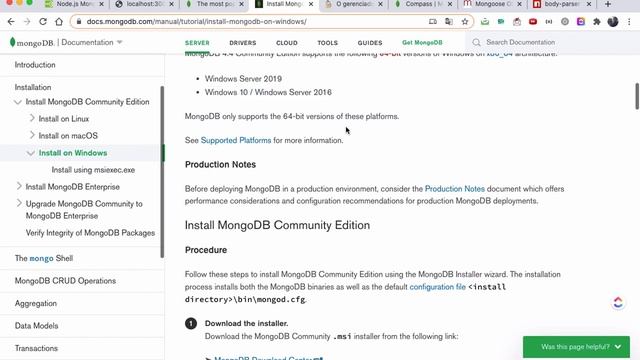Open the Documentation dropdown arrow
Viewport: 640px width, 360px height.
(x=120, y=42)
